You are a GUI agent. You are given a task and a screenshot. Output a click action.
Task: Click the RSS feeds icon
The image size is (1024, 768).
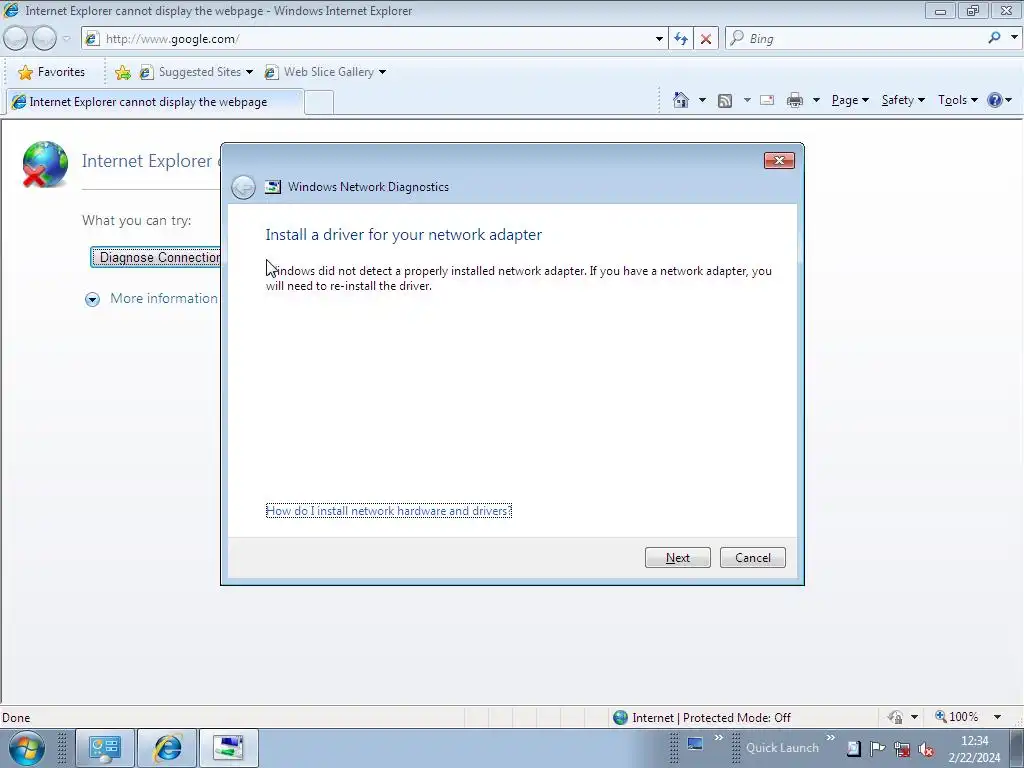(x=725, y=101)
